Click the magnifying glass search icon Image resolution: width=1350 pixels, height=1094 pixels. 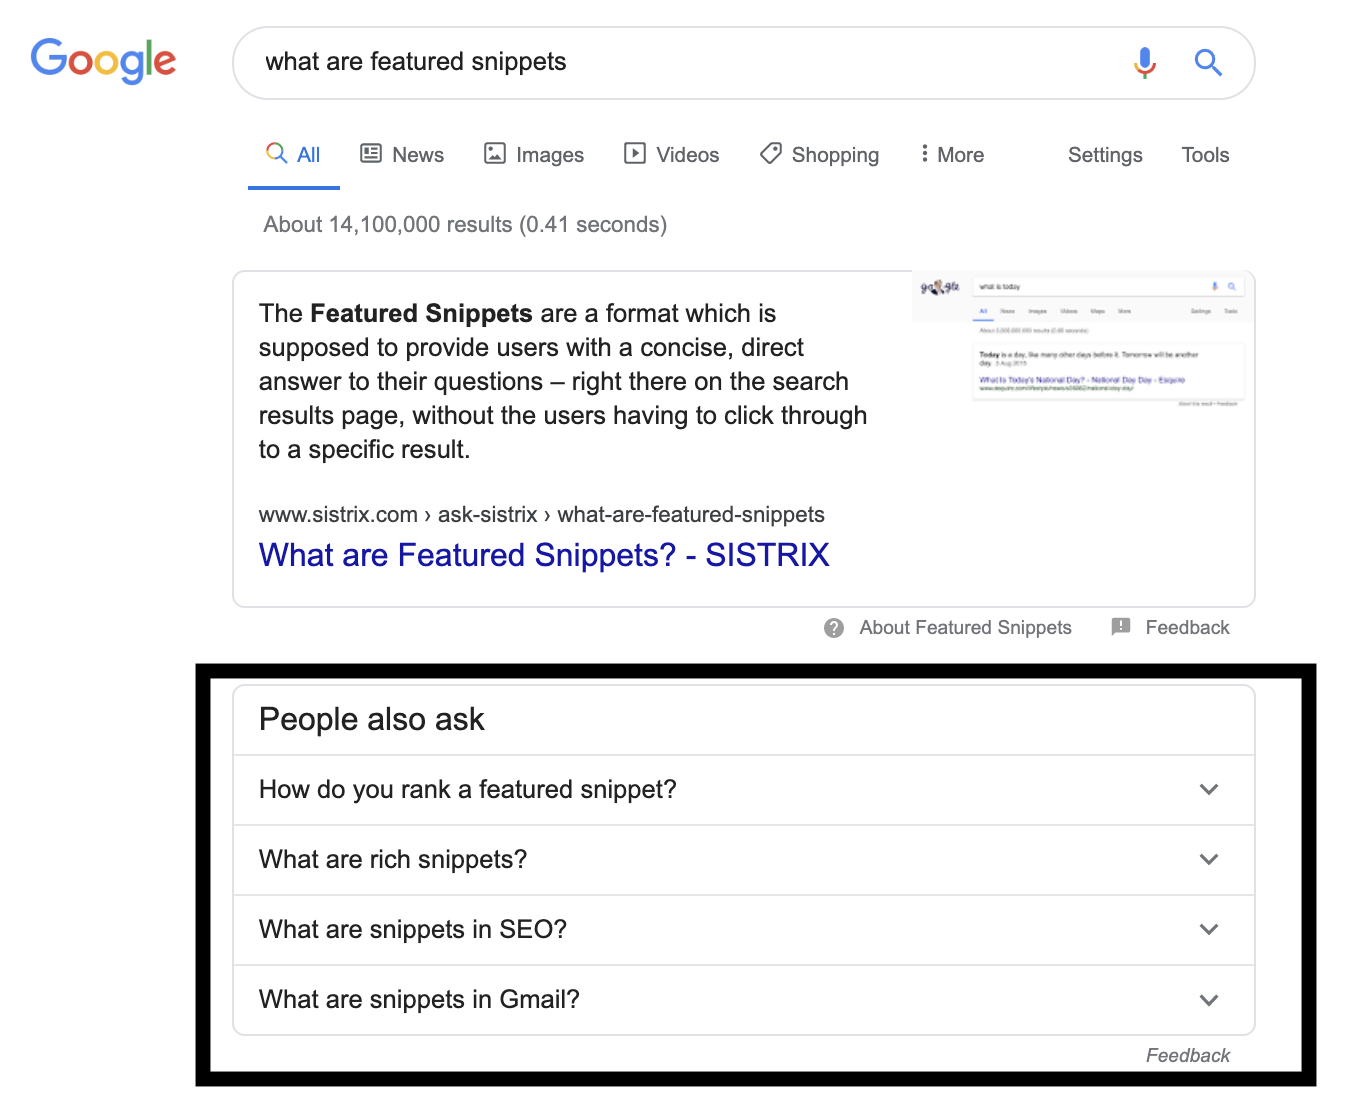pos(1208,62)
